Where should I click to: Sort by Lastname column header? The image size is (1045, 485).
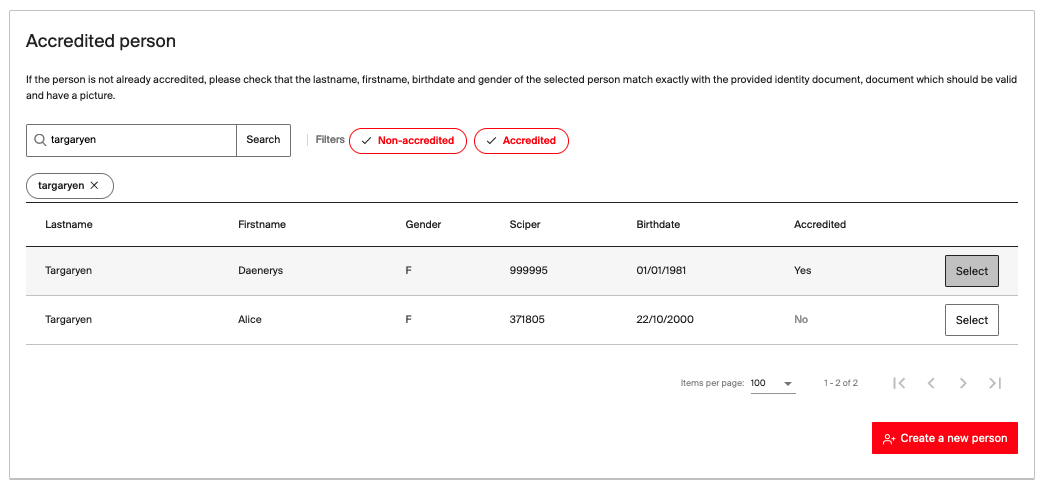69,225
